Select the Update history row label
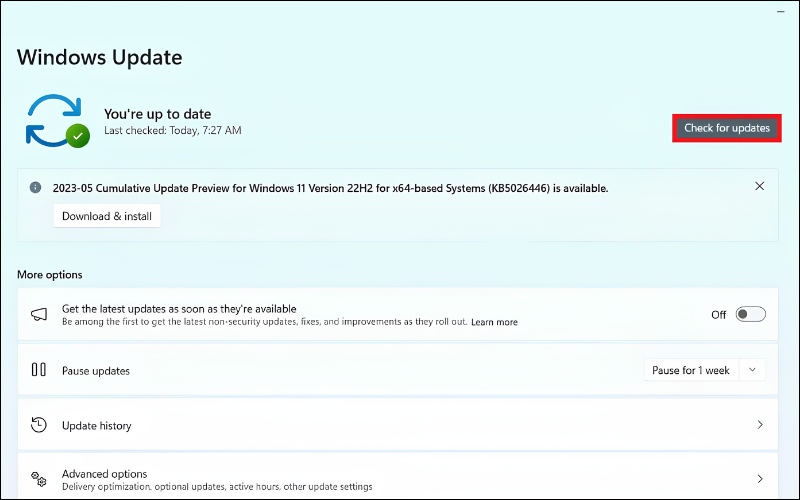 (x=96, y=426)
